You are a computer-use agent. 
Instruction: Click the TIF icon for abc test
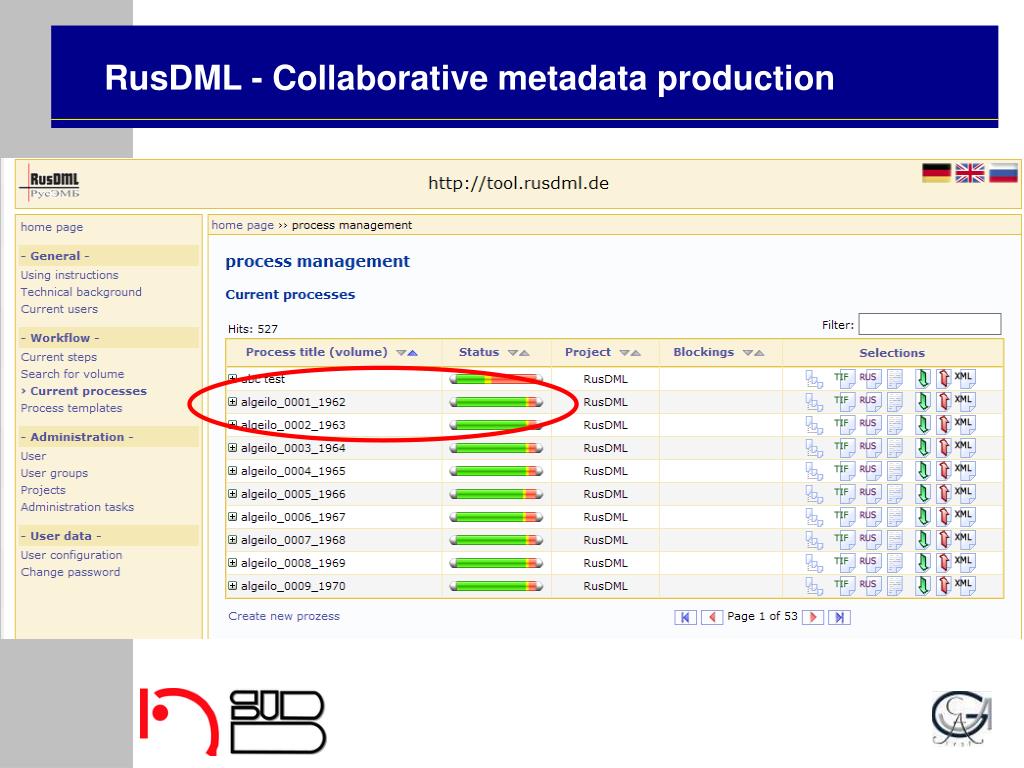tap(843, 379)
